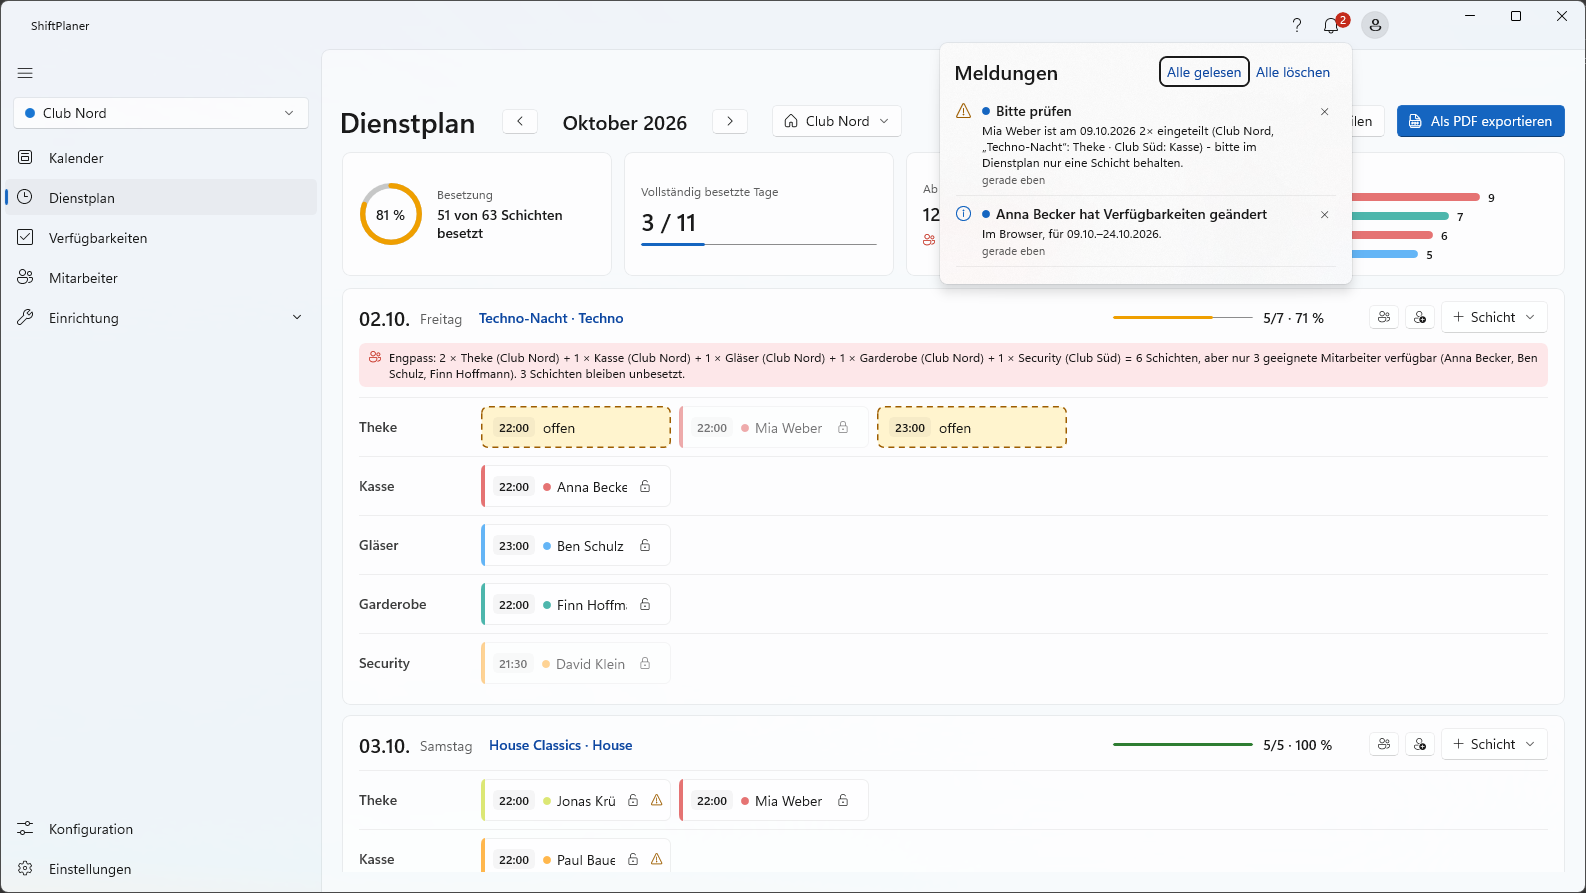Image resolution: width=1586 pixels, height=893 pixels.
Task: Open the help question mark icon
Action: coord(1297,25)
